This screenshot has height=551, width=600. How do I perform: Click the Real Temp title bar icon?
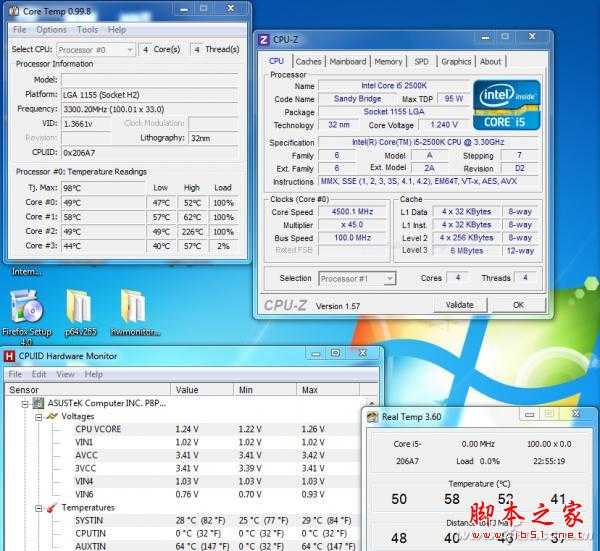(372, 417)
